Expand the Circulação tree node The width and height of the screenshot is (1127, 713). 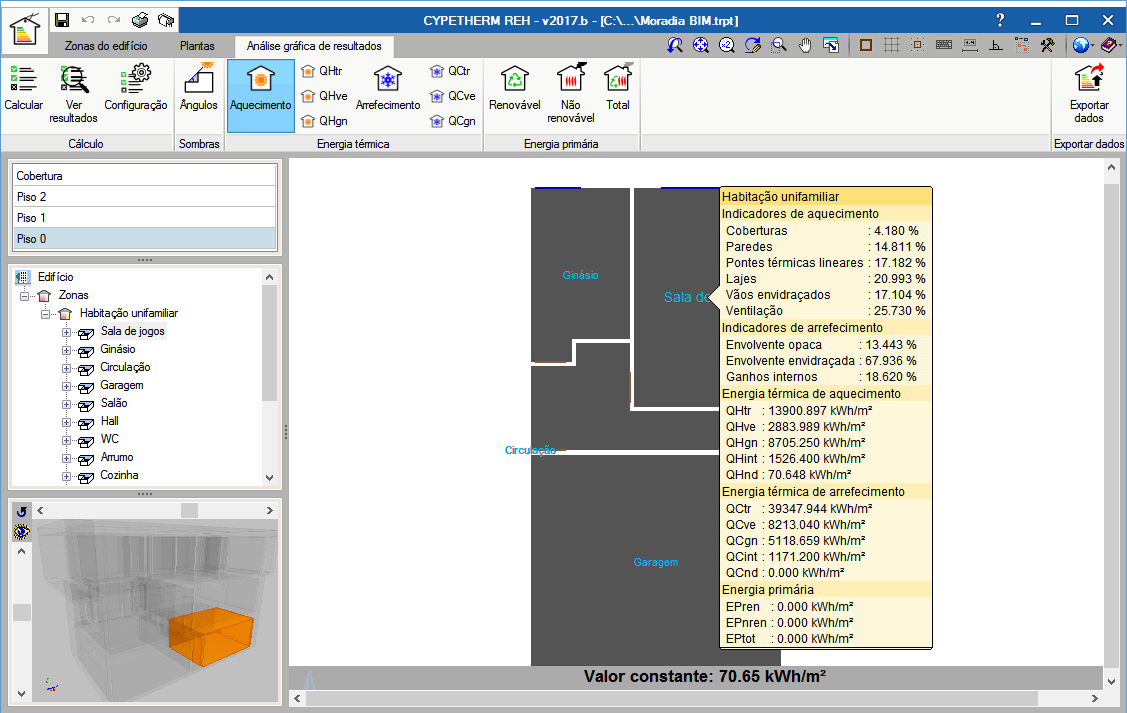[66, 368]
